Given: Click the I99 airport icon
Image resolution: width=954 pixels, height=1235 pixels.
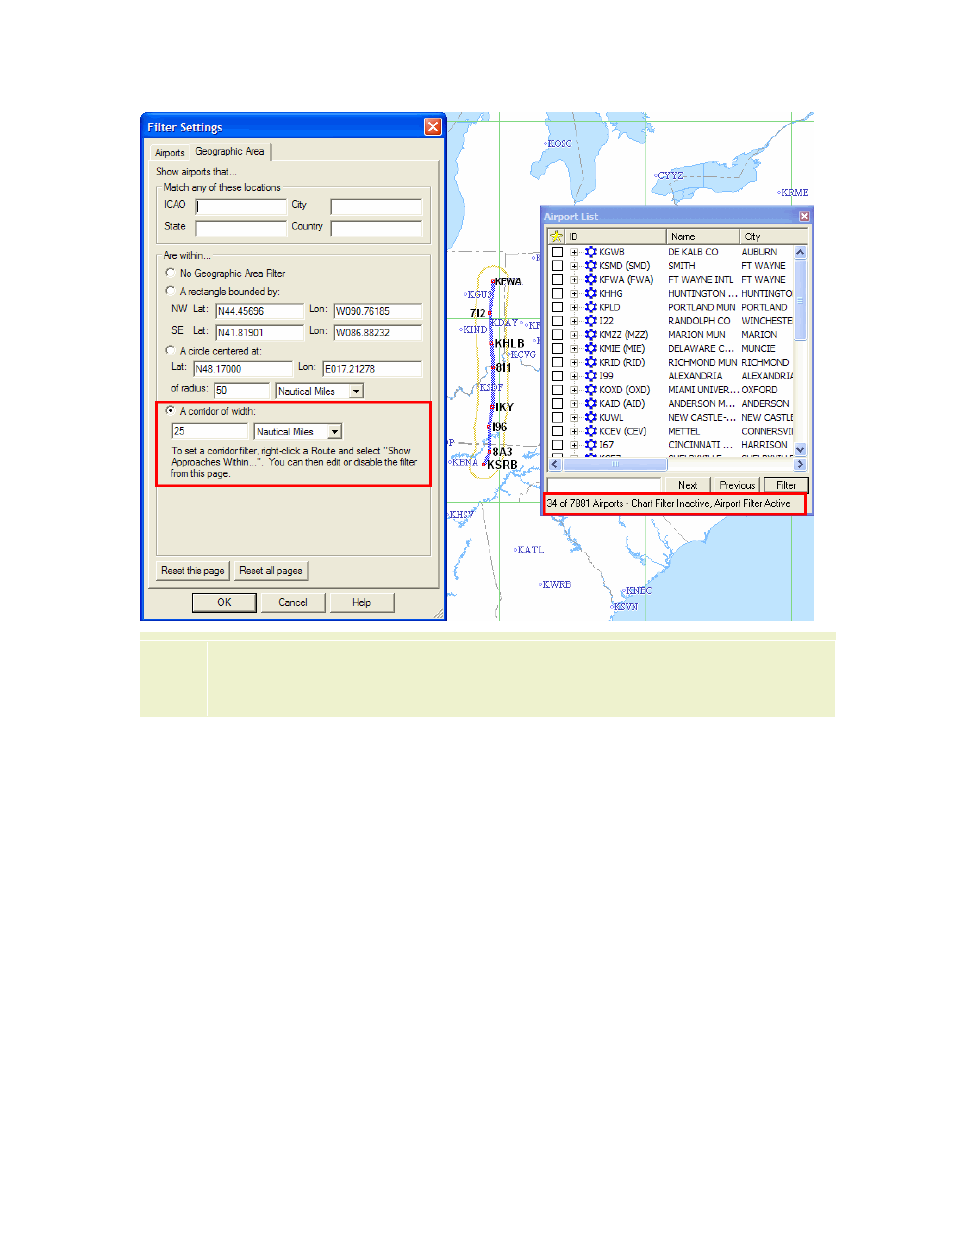Looking at the screenshot, I should pos(591,376).
